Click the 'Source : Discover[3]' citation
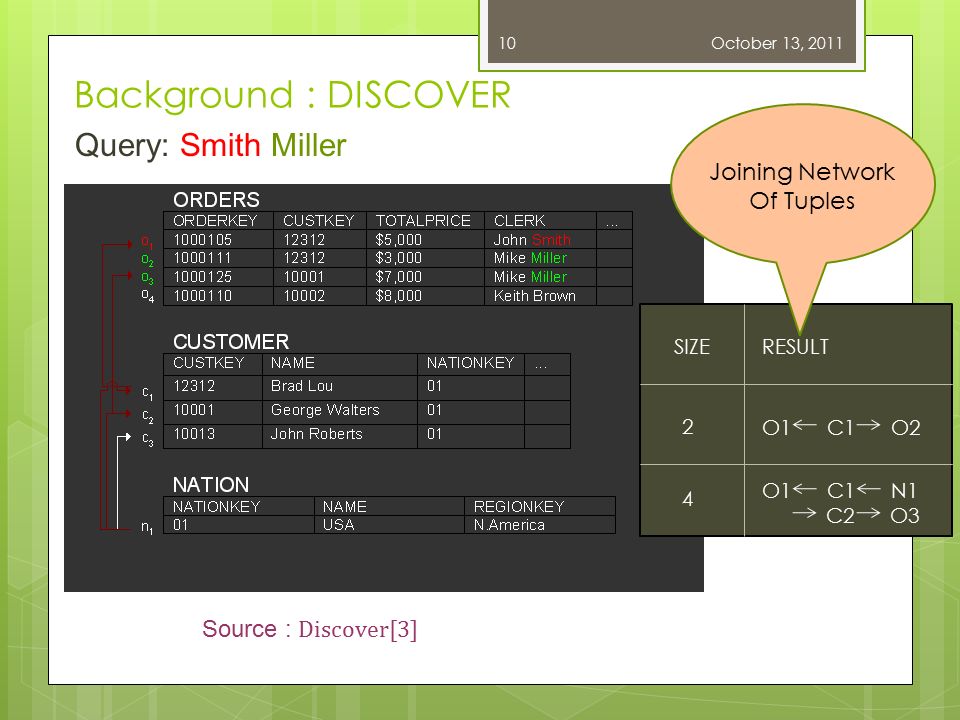960x720 pixels. point(310,629)
